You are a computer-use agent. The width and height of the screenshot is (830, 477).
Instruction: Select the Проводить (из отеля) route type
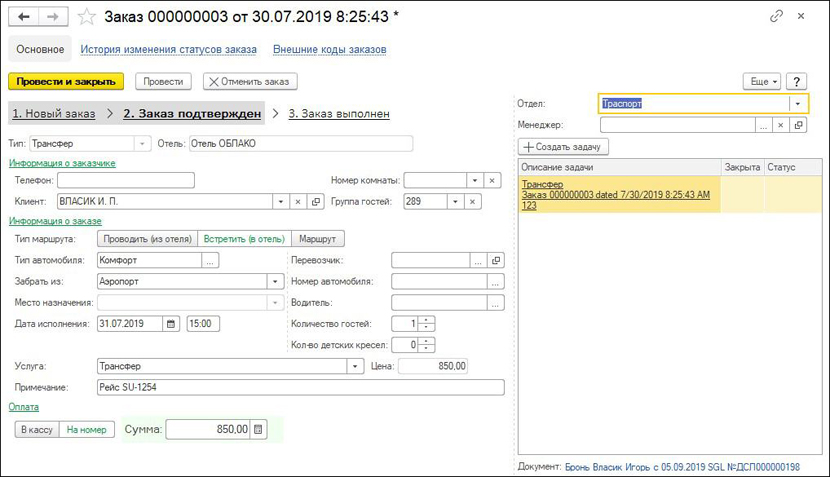coord(146,239)
